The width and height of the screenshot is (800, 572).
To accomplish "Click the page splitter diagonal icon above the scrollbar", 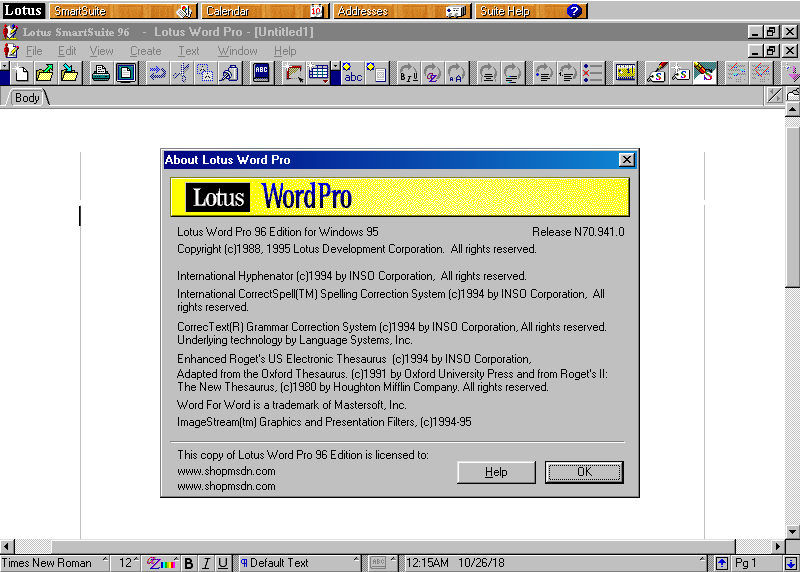I will tap(774, 95).
